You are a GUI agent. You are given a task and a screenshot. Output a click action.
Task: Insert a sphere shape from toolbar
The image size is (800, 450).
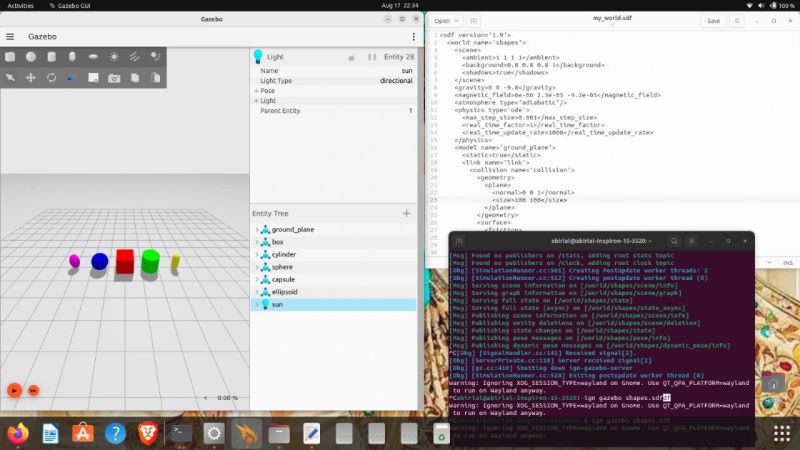coord(31,57)
